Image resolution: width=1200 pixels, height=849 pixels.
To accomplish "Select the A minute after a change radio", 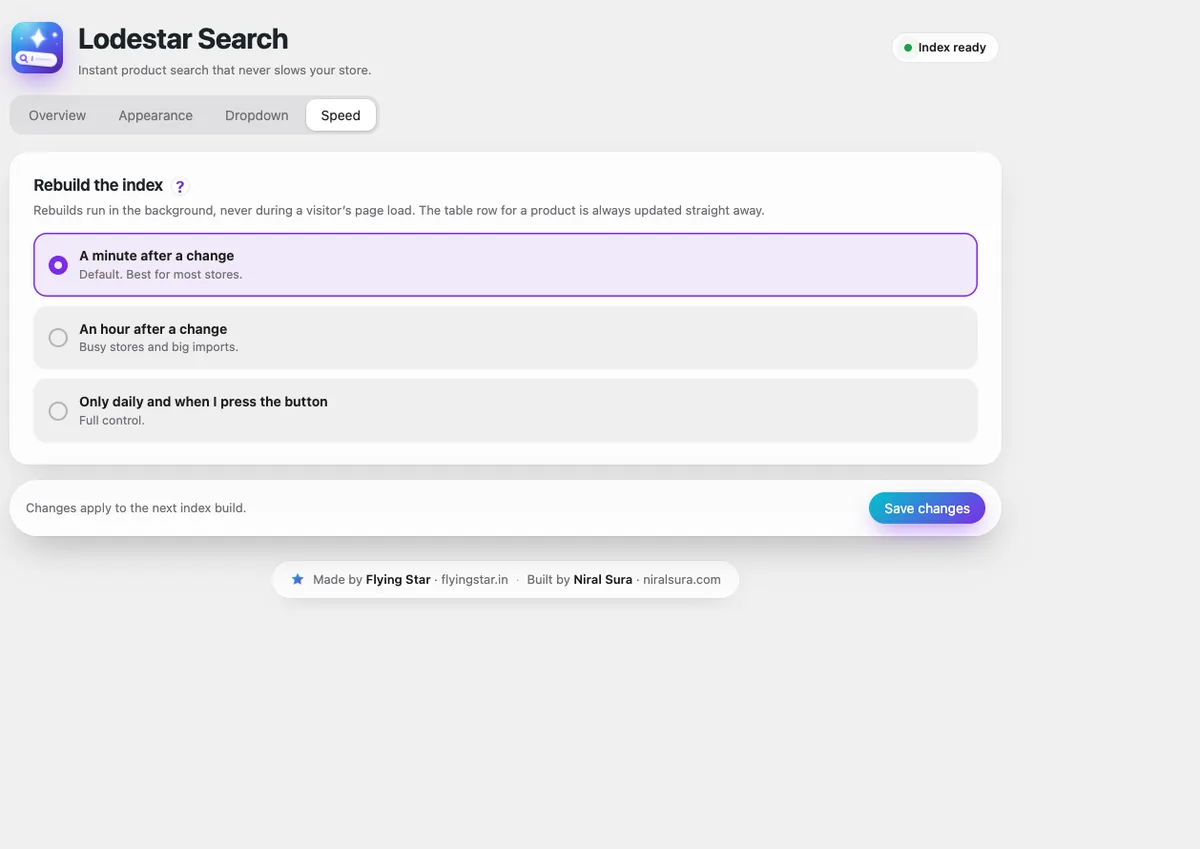I will point(58,265).
